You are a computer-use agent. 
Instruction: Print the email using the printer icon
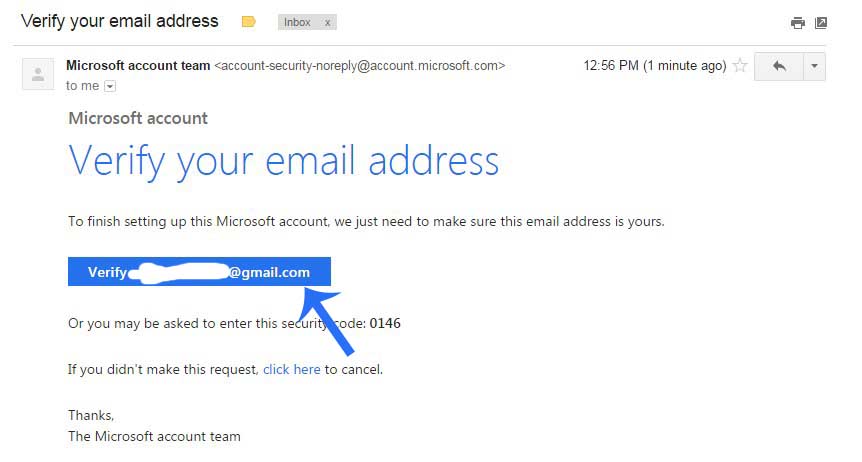coord(797,22)
